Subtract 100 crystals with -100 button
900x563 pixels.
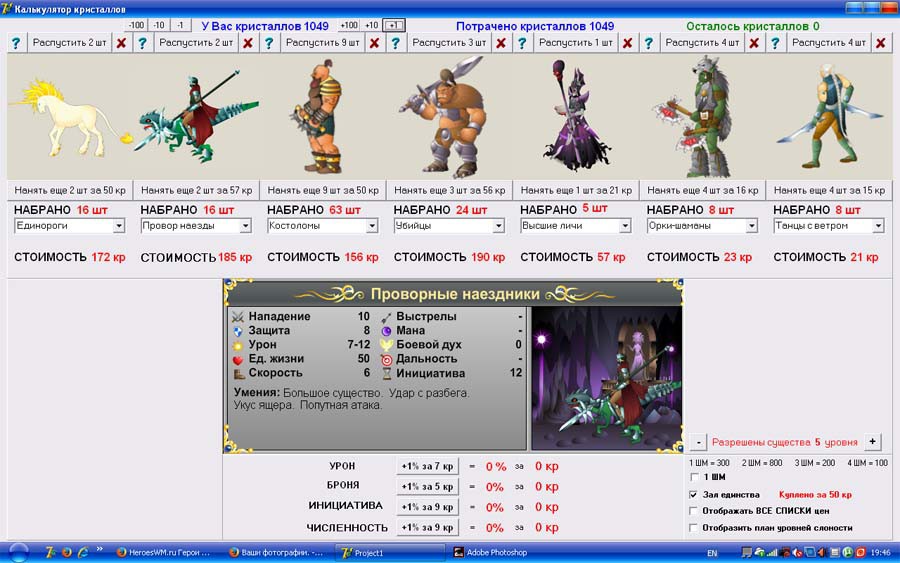pyautogui.click(x=136, y=25)
